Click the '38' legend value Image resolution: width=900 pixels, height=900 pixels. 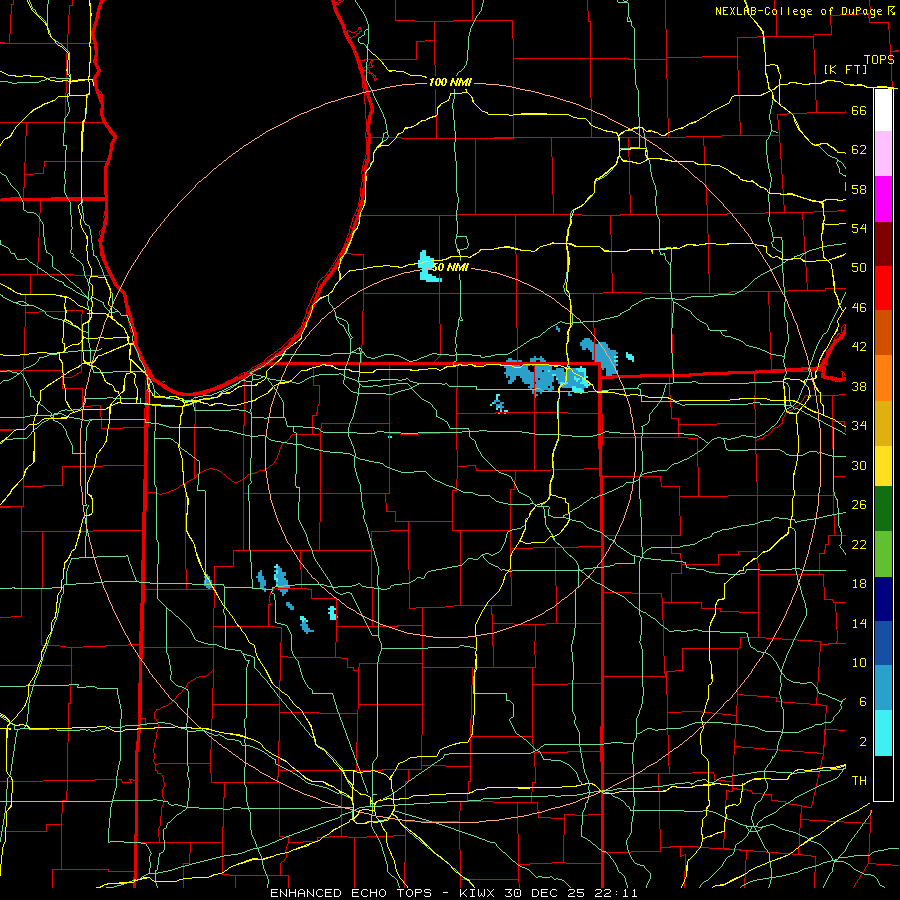(x=859, y=386)
